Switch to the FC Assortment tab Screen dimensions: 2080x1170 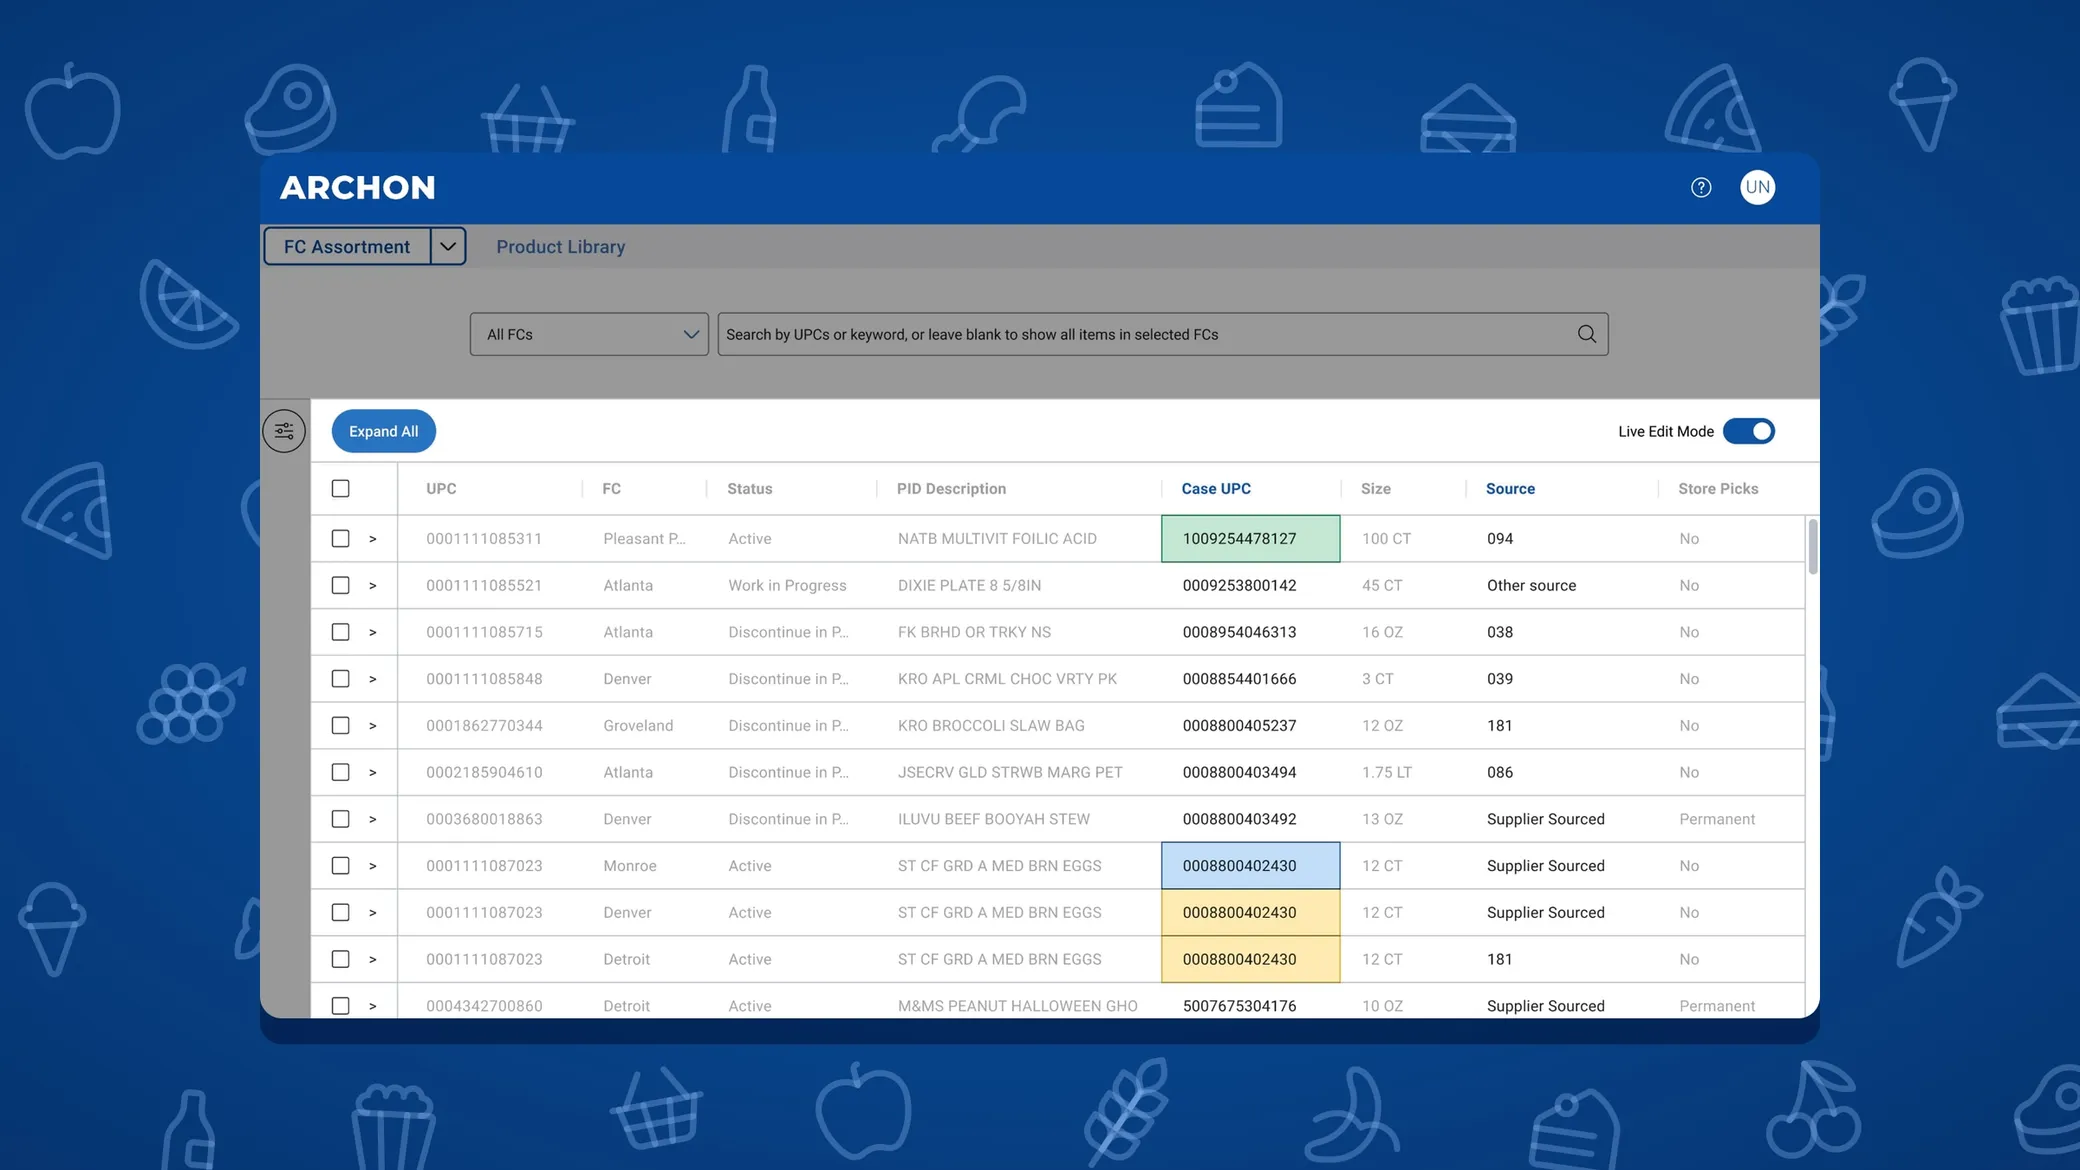(347, 246)
